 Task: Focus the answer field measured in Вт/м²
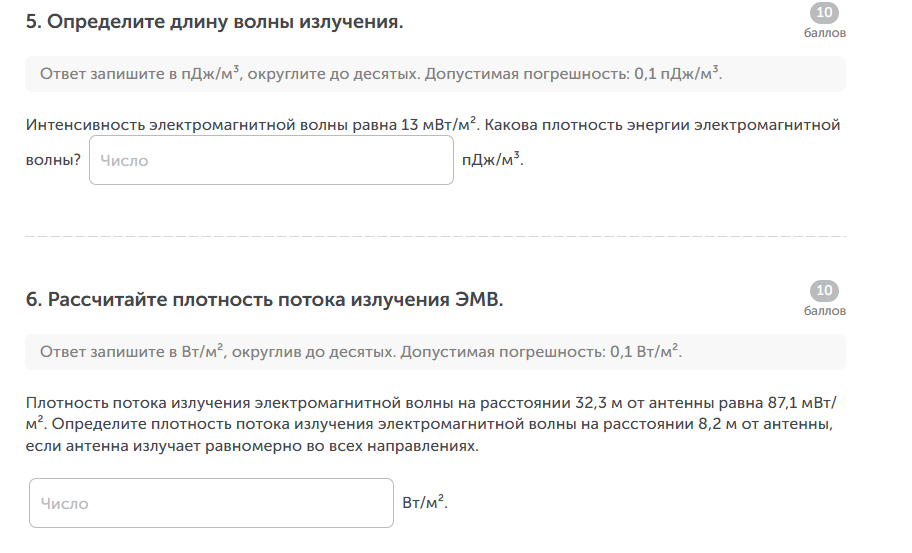pyautogui.click(x=212, y=503)
